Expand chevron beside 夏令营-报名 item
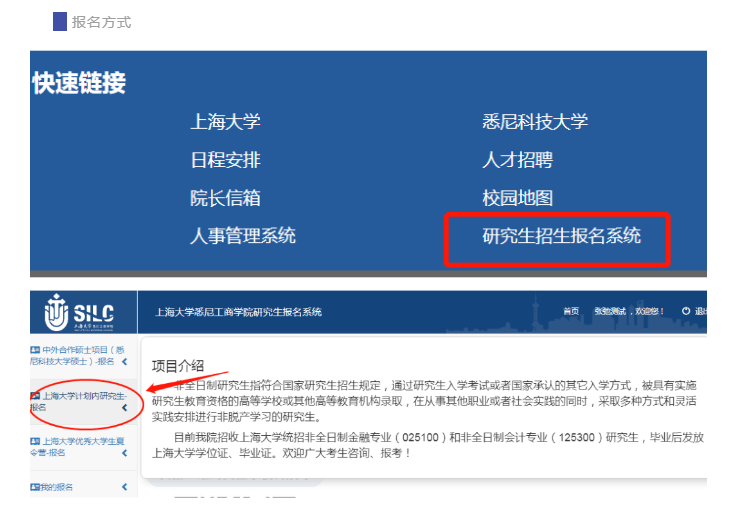The height and width of the screenshot is (513, 739). pyautogui.click(x=124, y=453)
